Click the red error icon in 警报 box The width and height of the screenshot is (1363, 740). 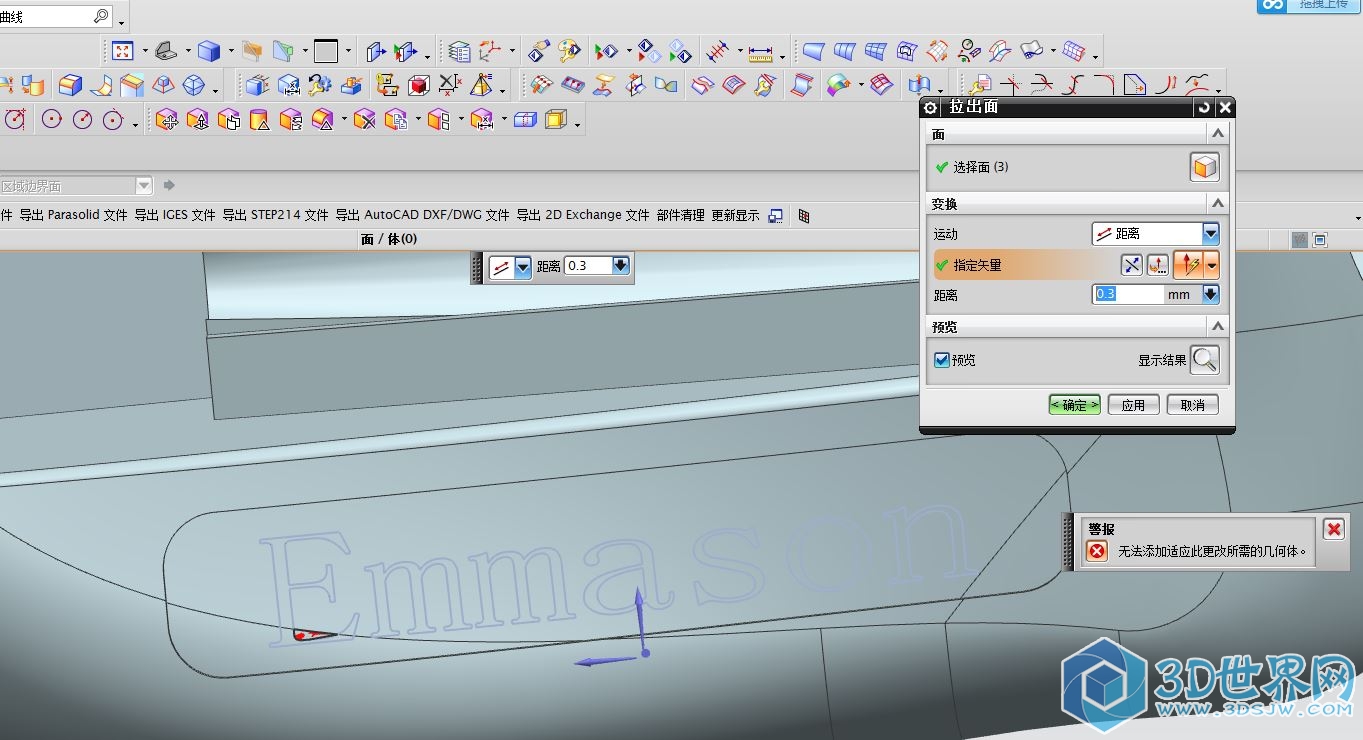pos(1098,551)
